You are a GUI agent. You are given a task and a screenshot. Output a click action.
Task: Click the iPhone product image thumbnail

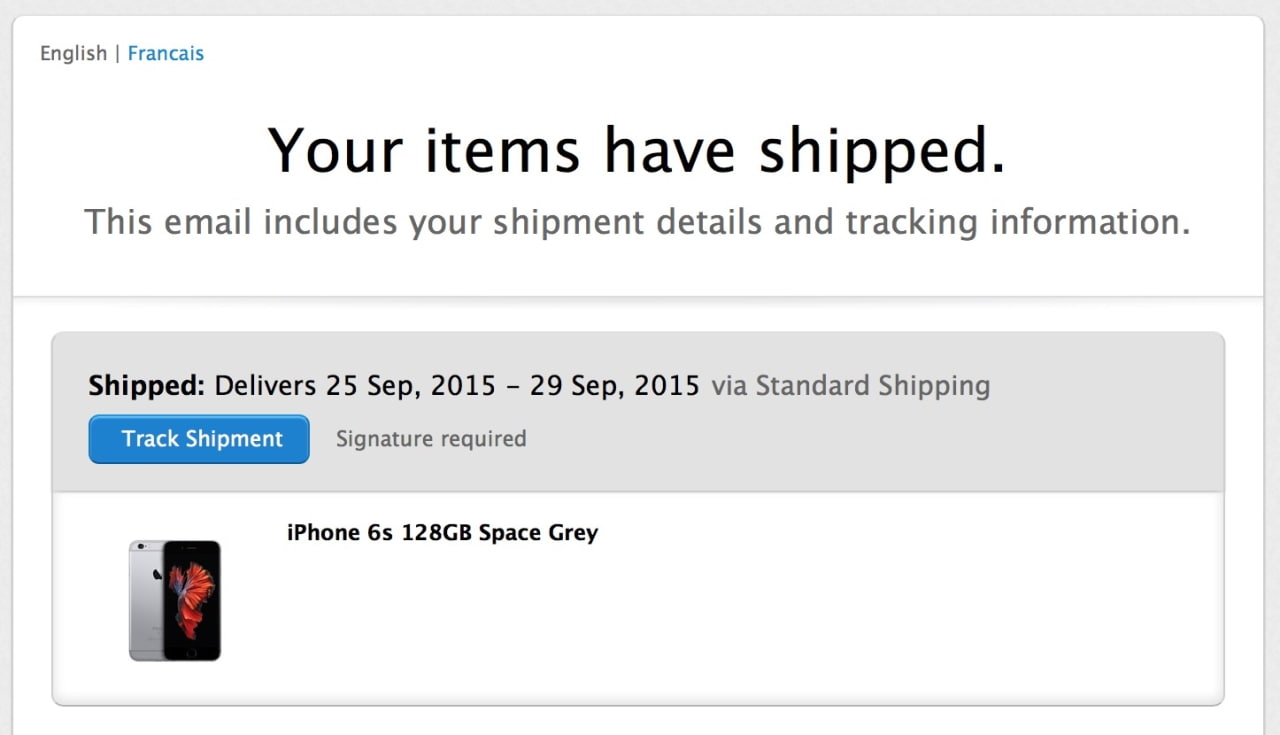[x=174, y=599]
